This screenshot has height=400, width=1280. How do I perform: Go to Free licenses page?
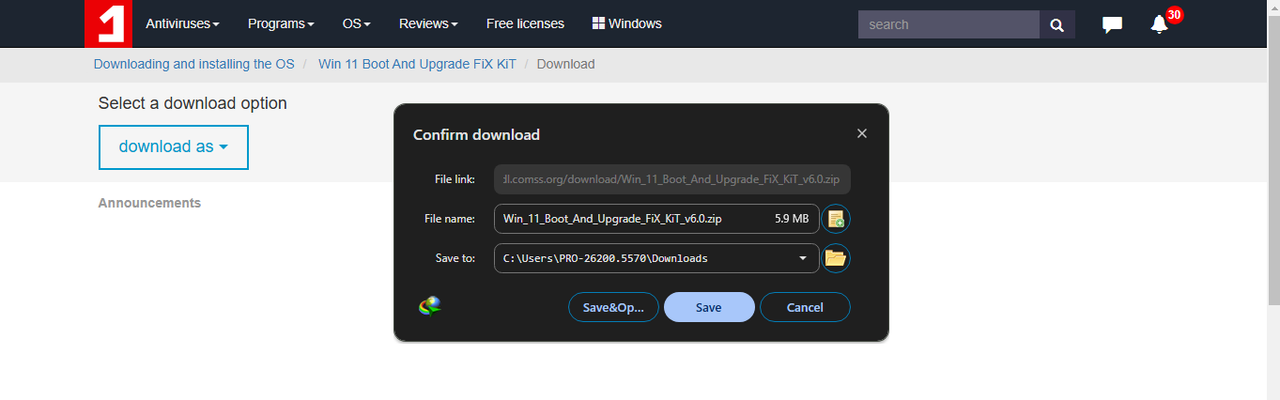(525, 23)
